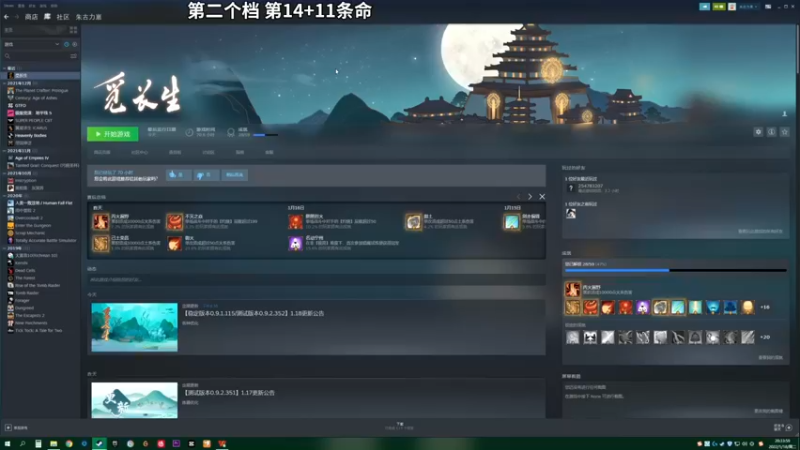Click the sidebar search magnifier icon
Screen dimensions: 800x450
pos(7,56)
